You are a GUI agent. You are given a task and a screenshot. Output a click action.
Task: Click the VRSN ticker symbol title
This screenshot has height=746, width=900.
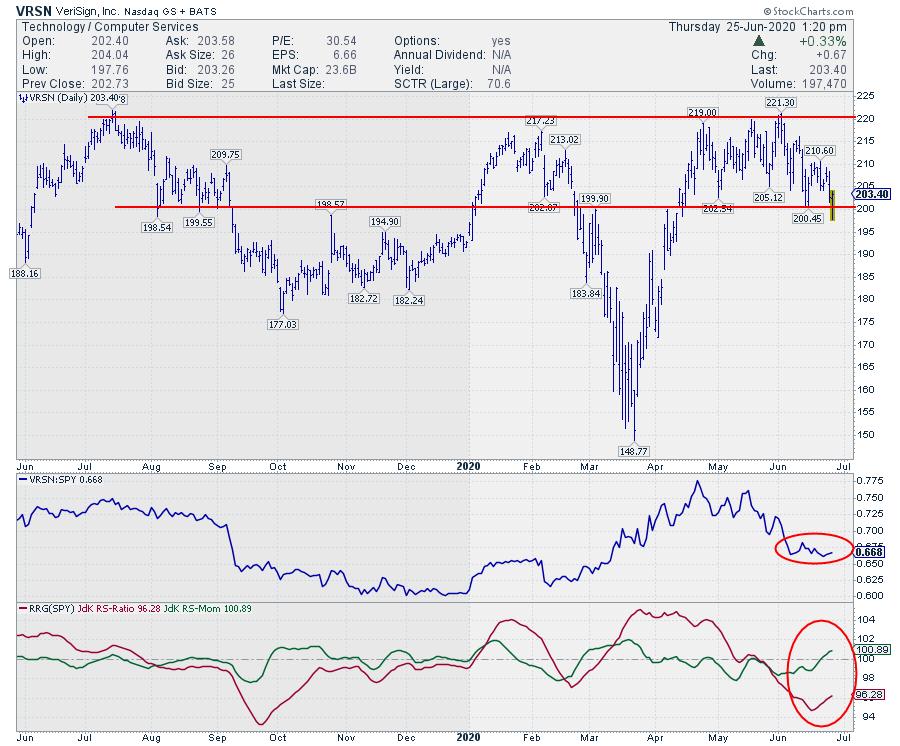tap(34, 10)
